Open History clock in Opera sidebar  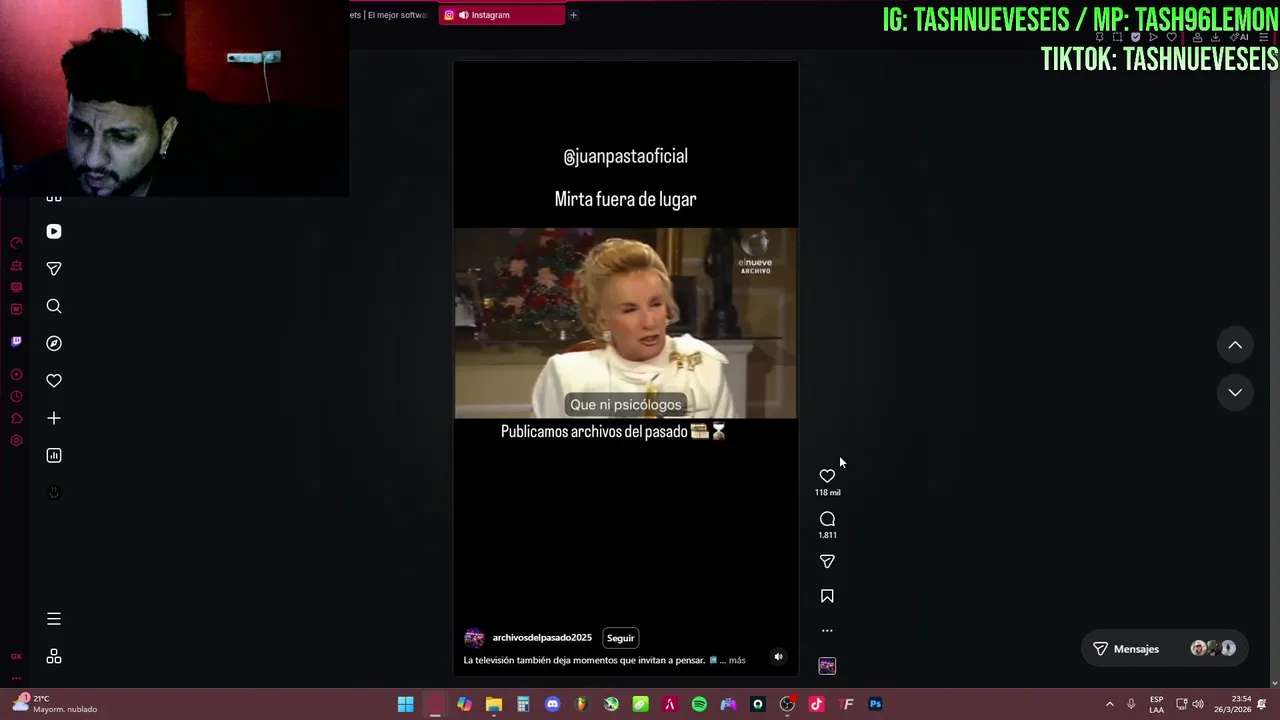[x=16, y=396]
